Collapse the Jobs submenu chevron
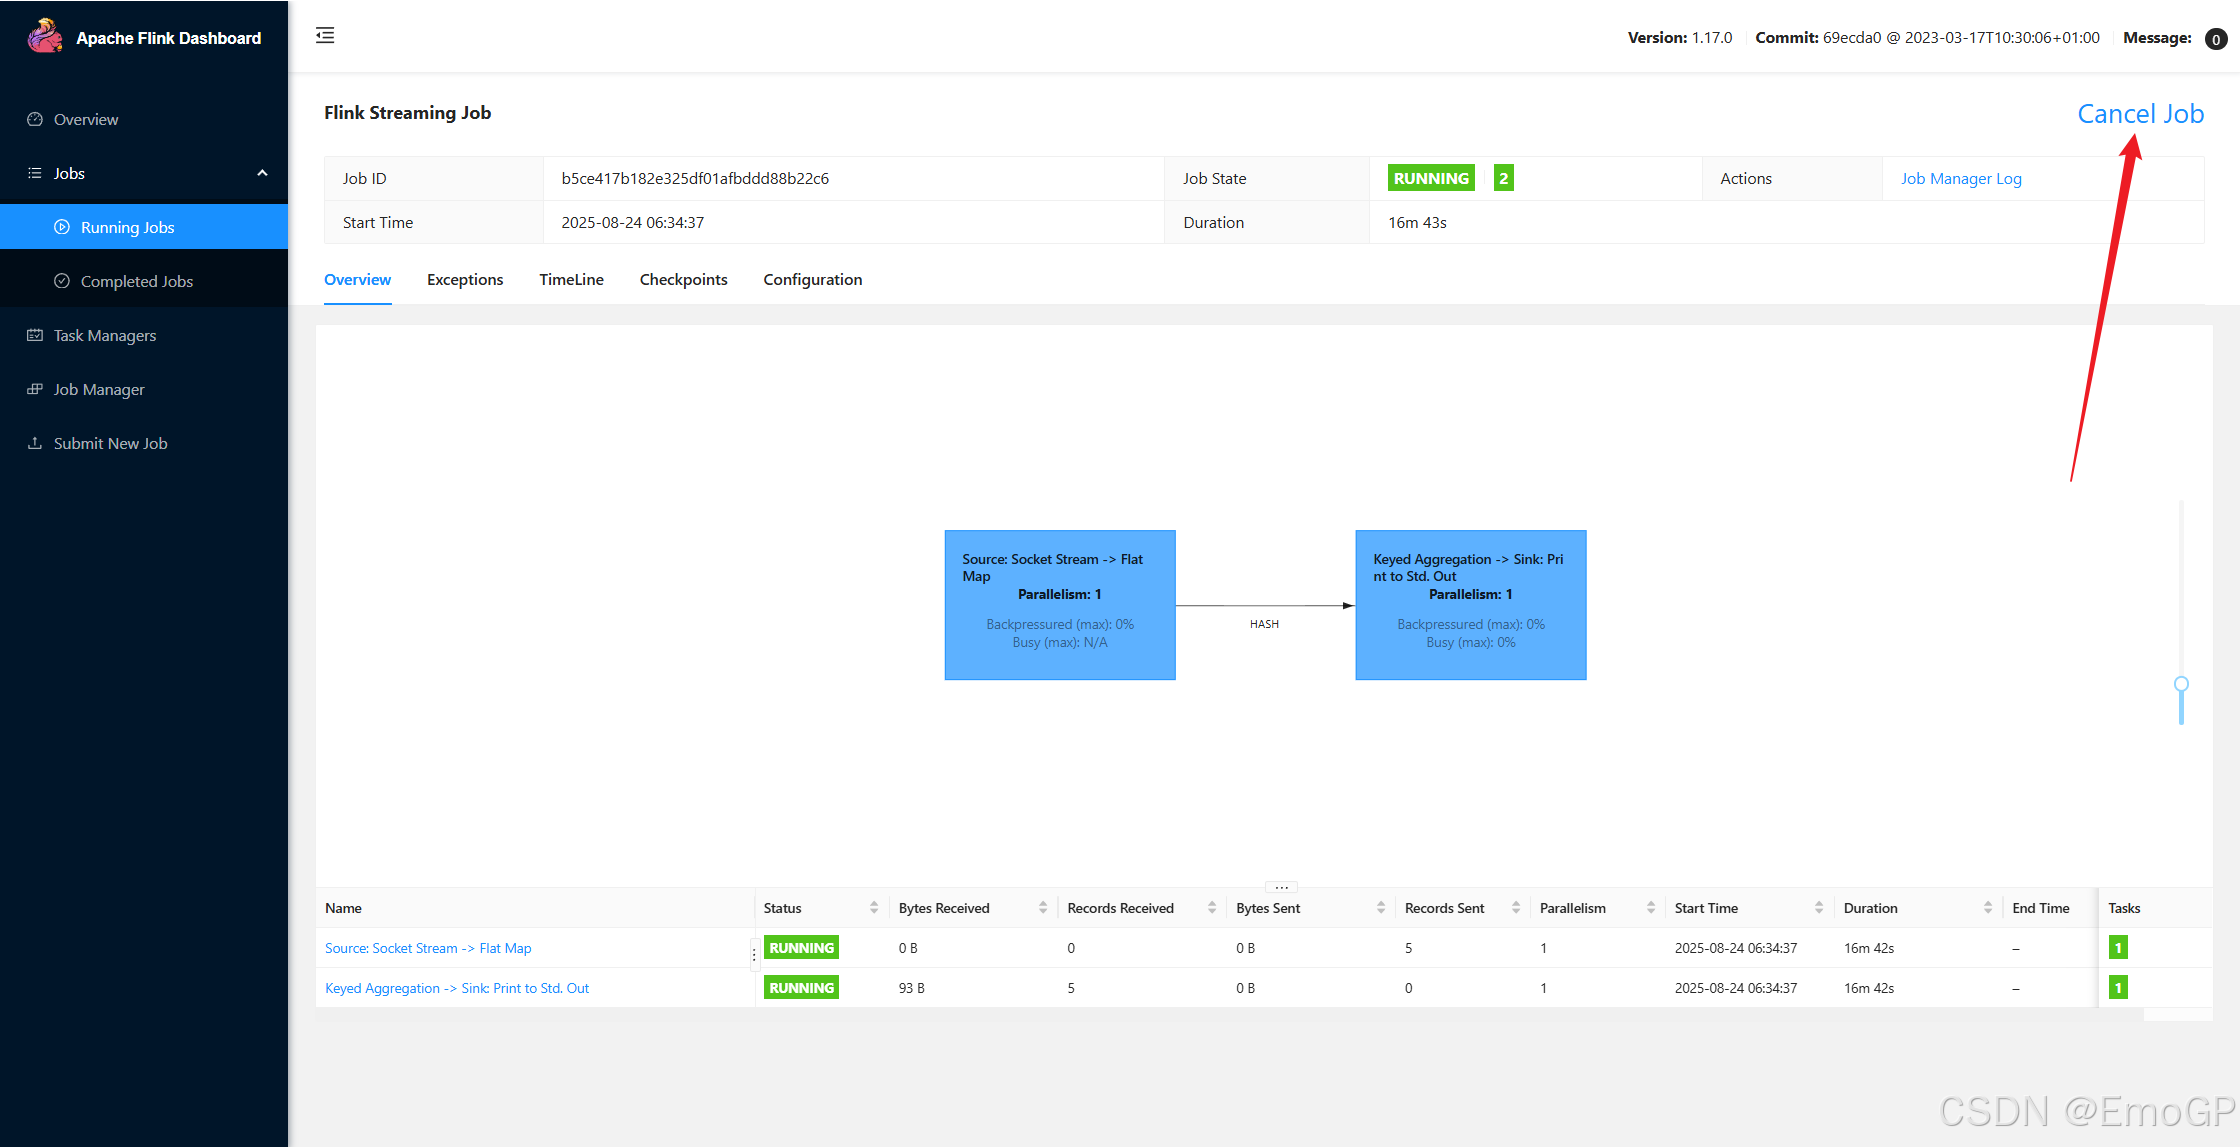Screen dimensions: 2240x1147 [x=262, y=173]
